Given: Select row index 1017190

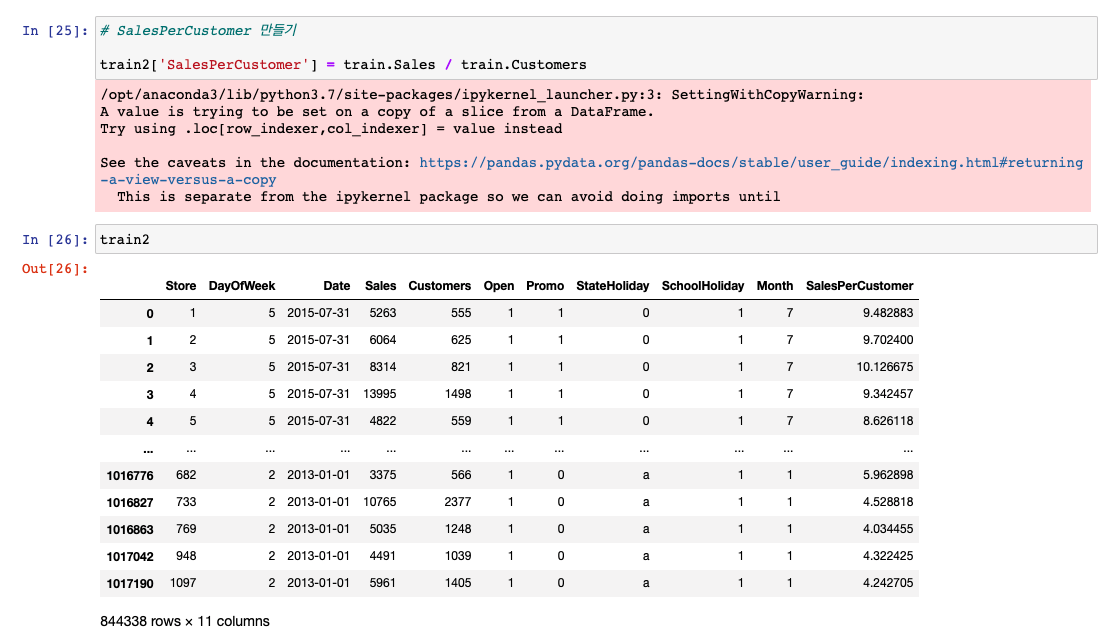Looking at the screenshot, I should pyautogui.click(x=130, y=583).
